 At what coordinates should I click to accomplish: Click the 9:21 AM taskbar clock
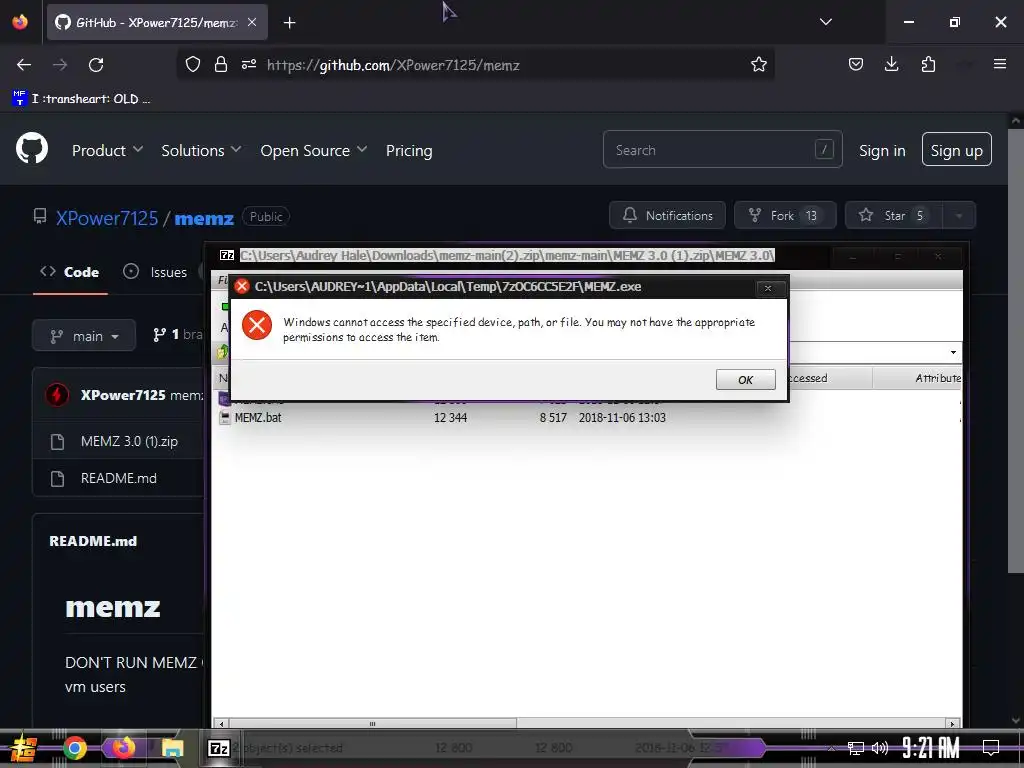click(x=931, y=748)
